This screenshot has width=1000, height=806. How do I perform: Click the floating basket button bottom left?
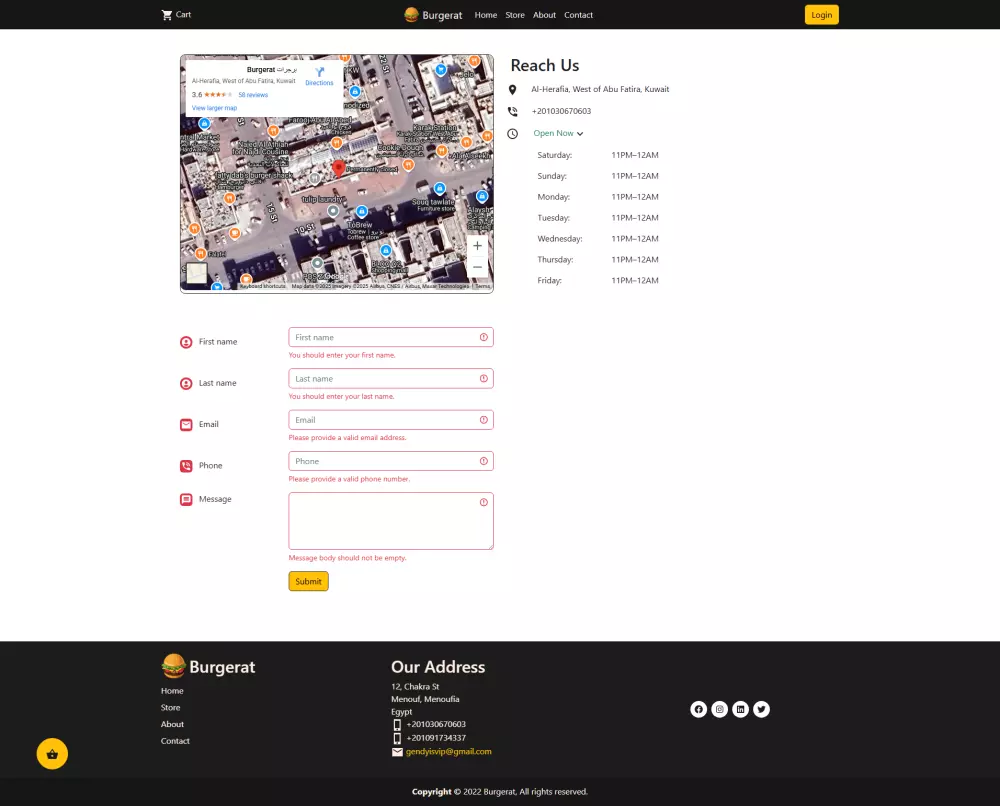[x=52, y=753]
